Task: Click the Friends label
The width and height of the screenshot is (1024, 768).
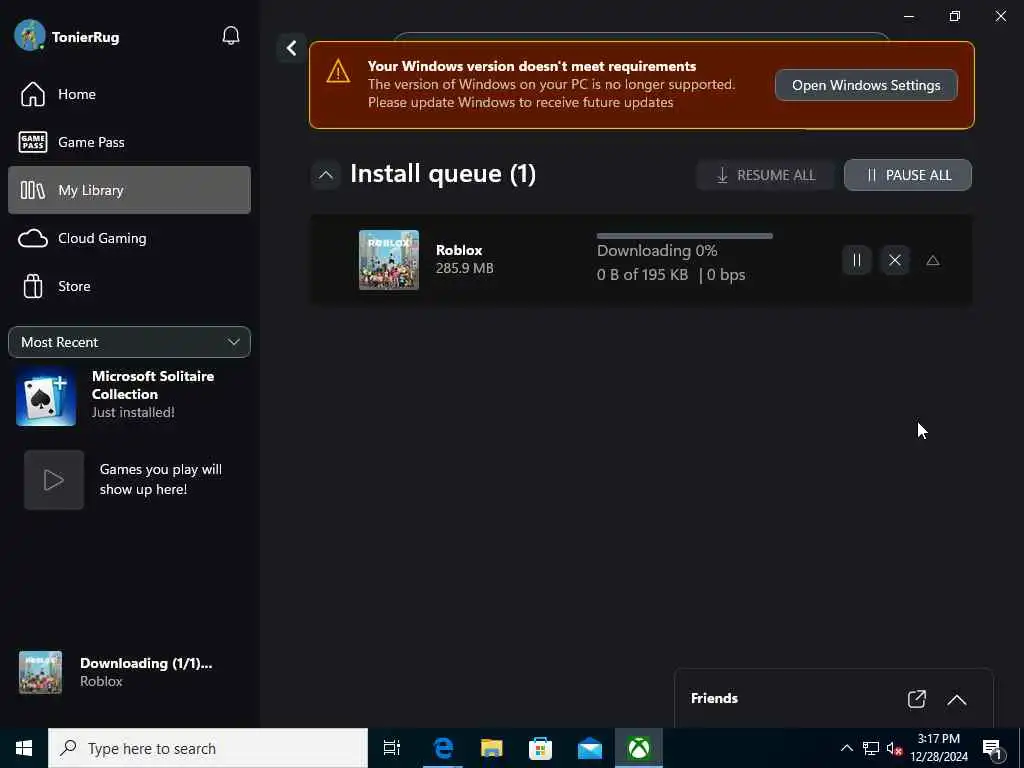Action: tap(714, 698)
